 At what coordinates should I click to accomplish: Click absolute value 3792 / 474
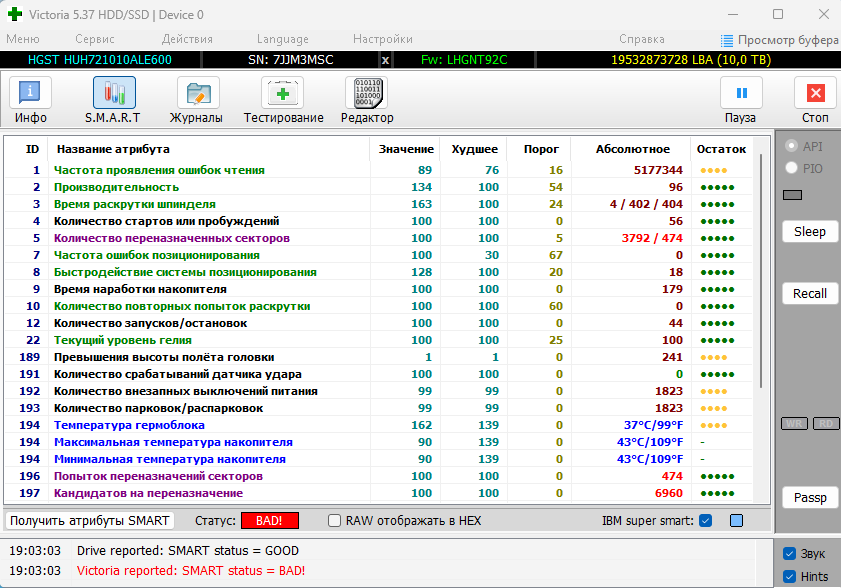point(652,238)
